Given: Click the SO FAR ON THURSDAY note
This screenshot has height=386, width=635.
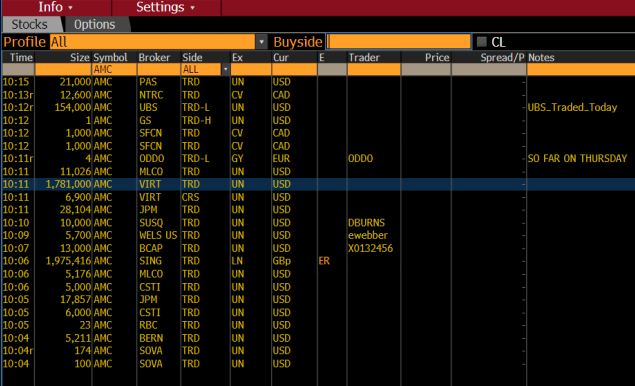Looking at the screenshot, I should (577, 158).
